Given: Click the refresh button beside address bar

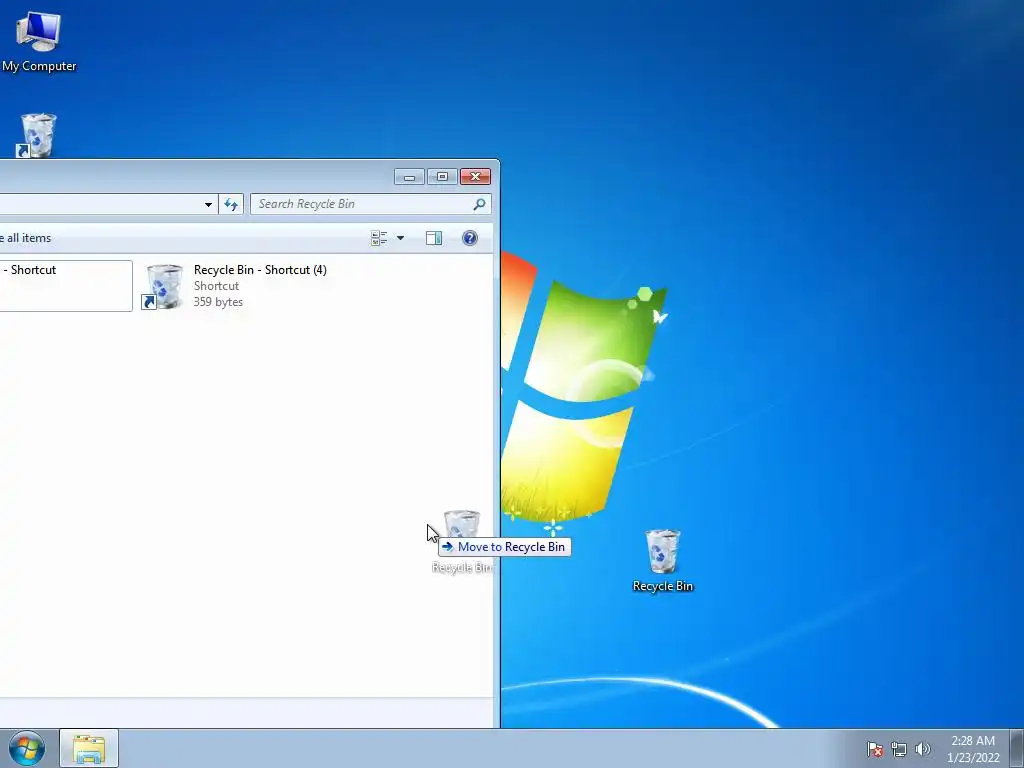Looking at the screenshot, I should pos(231,204).
